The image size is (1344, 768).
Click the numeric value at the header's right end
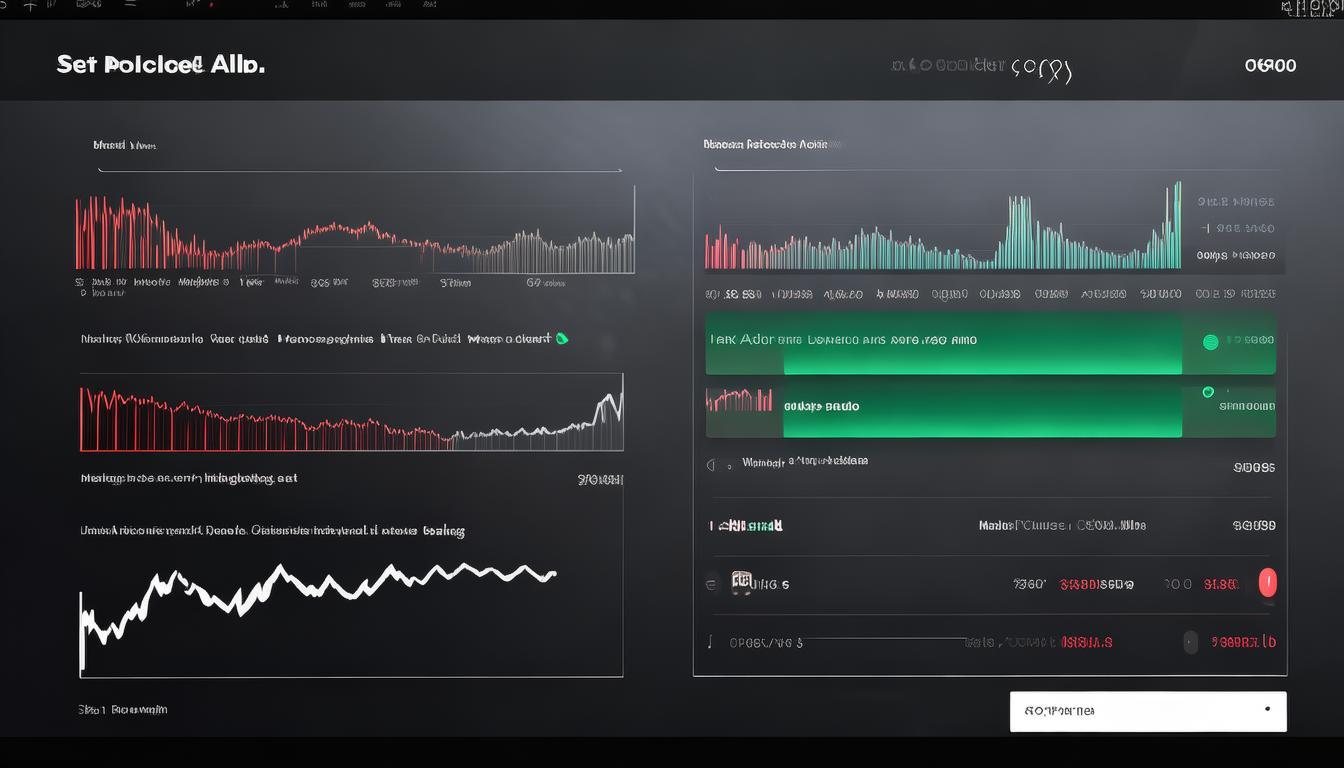coord(1270,66)
